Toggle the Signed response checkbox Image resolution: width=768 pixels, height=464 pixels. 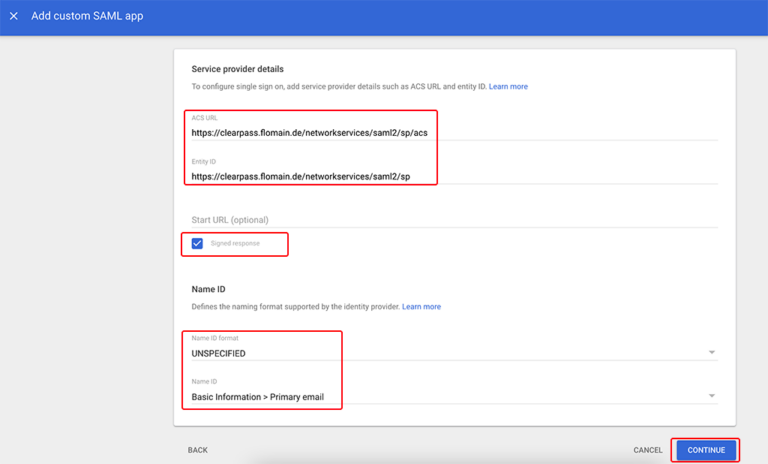(197, 244)
